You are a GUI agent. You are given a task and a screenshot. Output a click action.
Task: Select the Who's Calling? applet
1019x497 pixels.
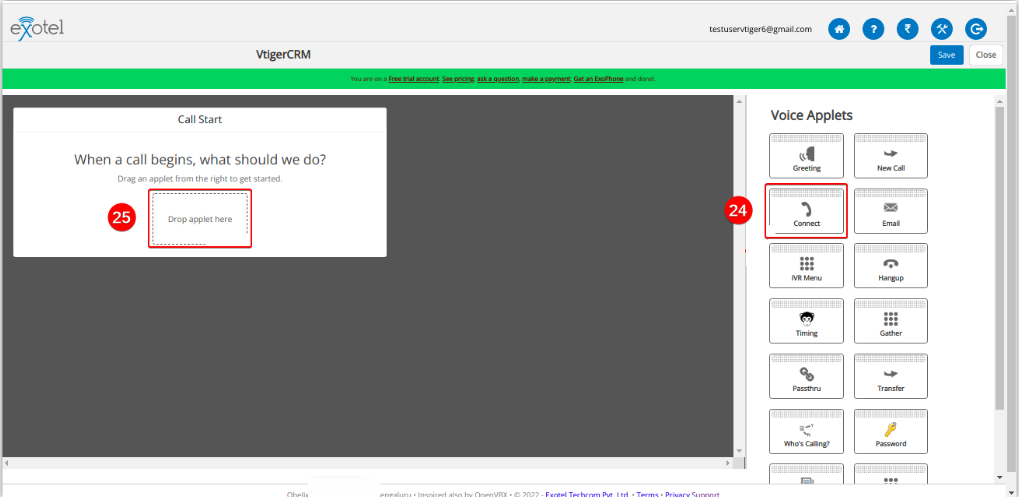tap(806, 431)
